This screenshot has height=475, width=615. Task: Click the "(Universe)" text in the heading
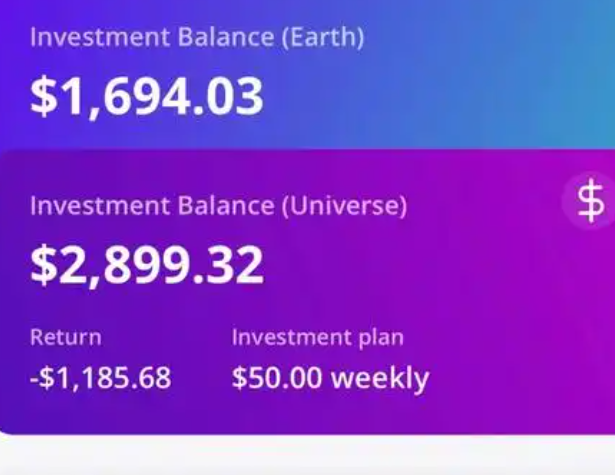pos(344,206)
